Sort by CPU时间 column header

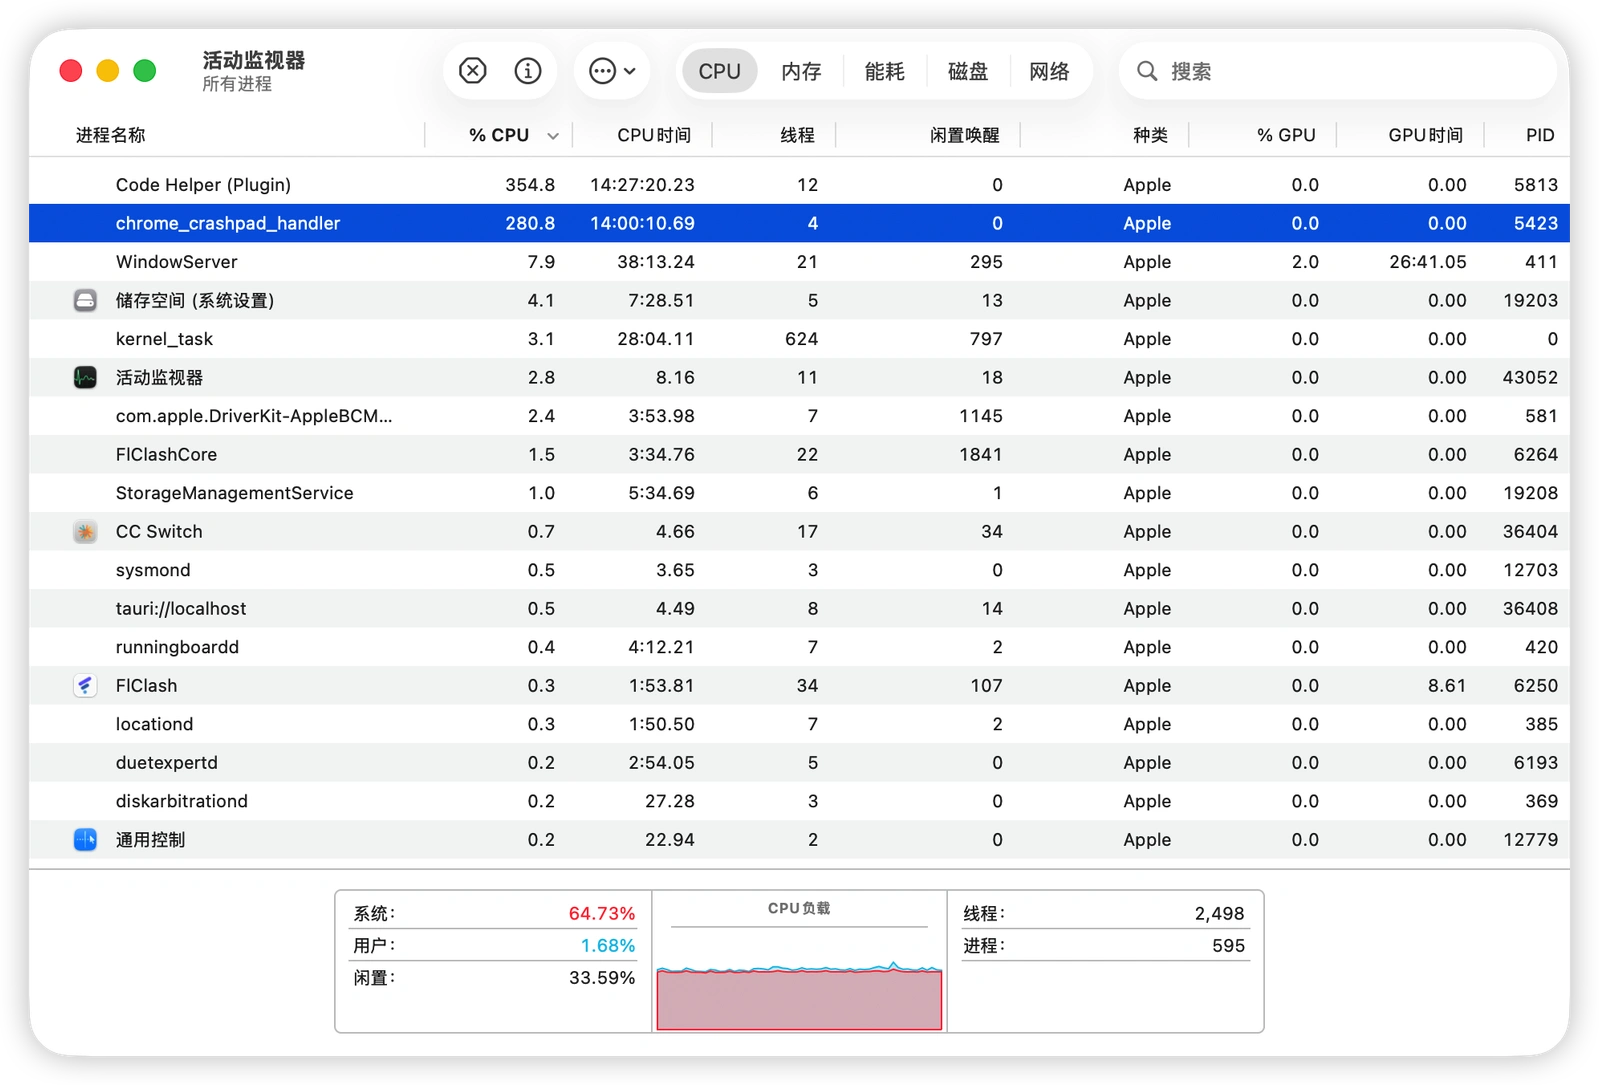[654, 135]
